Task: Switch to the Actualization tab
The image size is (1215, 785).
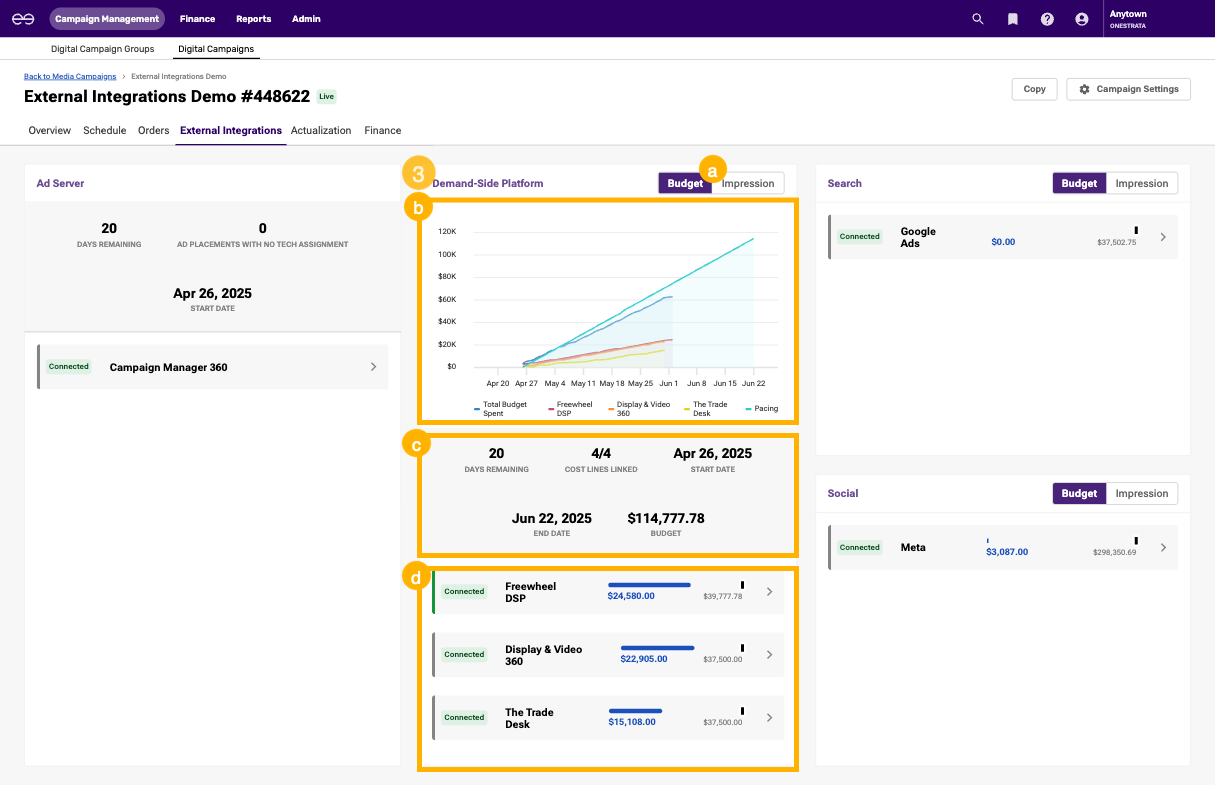Action: pos(321,130)
